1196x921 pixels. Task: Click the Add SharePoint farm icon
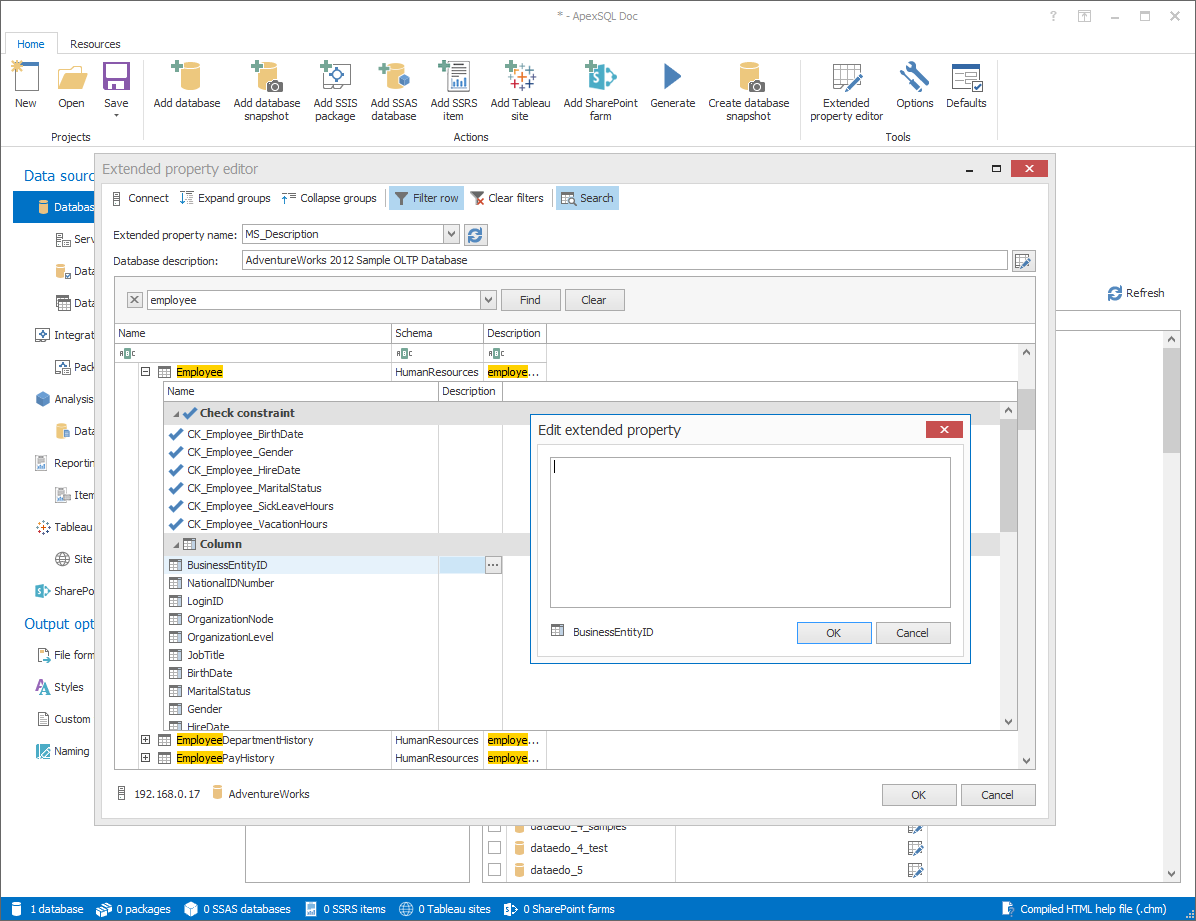(600, 78)
